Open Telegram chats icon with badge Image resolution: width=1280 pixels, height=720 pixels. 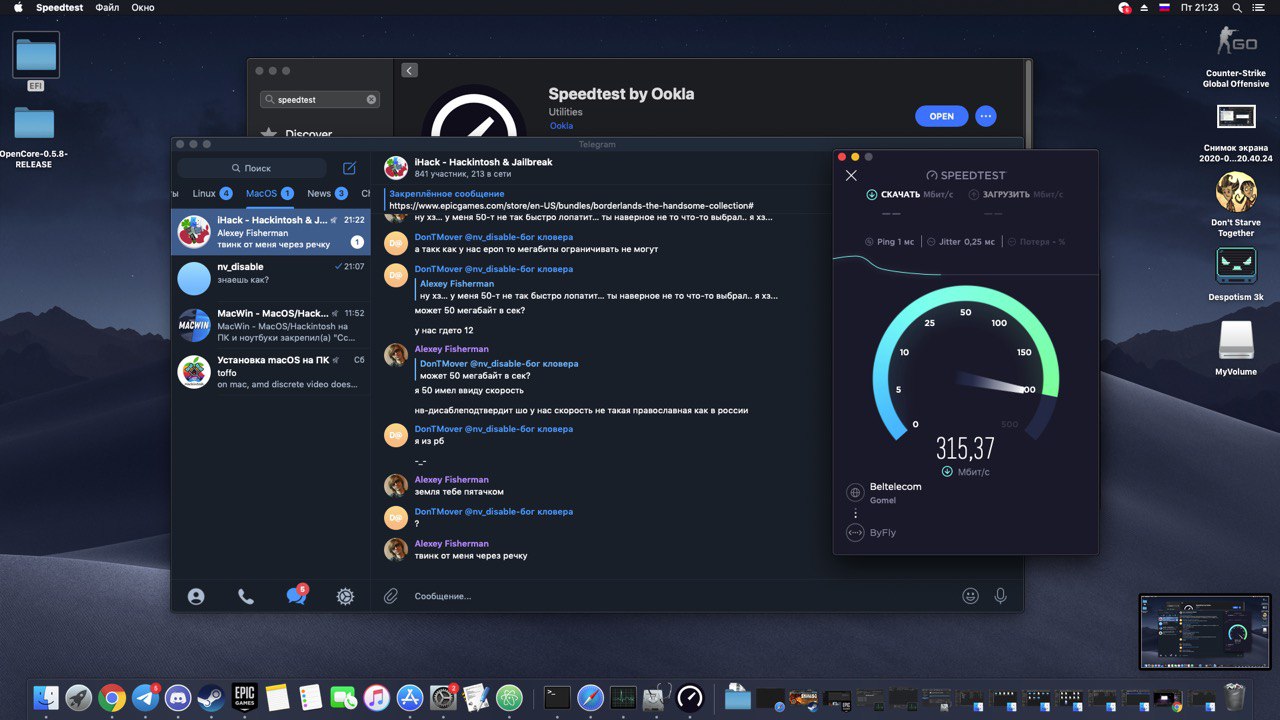pyautogui.click(x=296, y=595)
